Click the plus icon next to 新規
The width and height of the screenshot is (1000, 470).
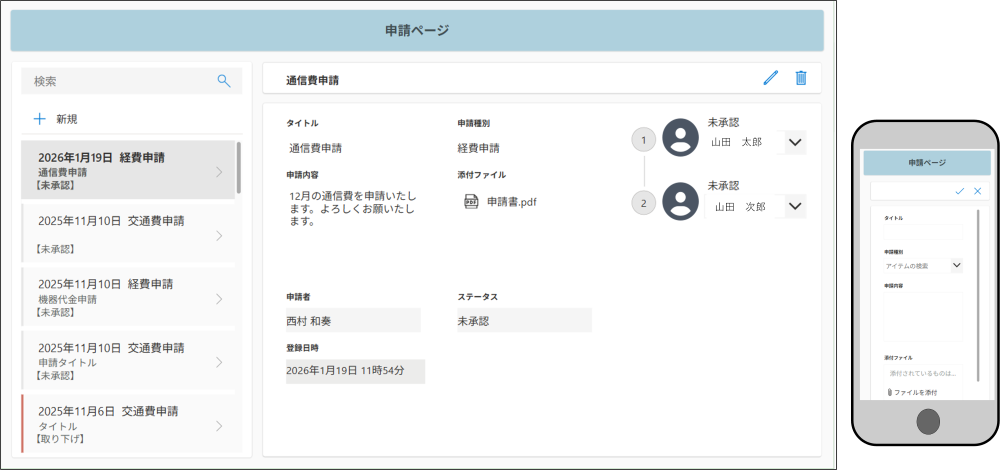point(40,119)
